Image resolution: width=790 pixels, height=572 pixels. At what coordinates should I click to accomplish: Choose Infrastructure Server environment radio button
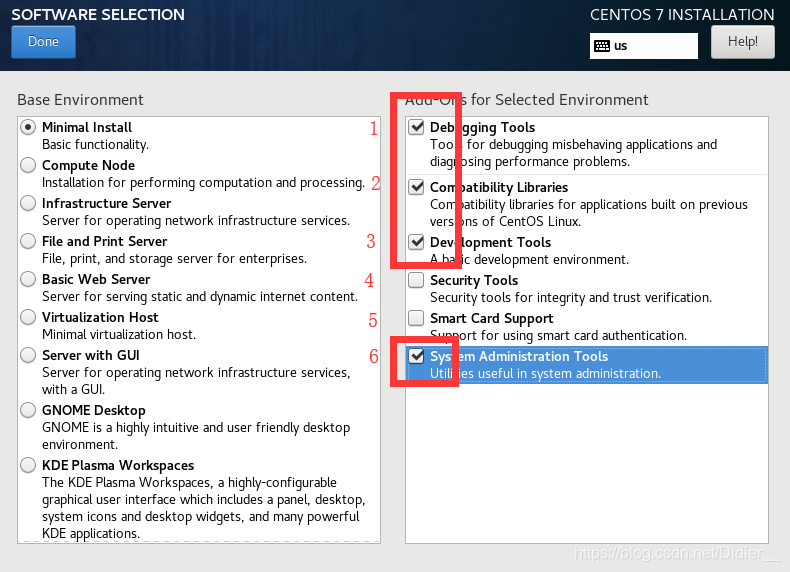pyautogui.click(x=28, y=203)
